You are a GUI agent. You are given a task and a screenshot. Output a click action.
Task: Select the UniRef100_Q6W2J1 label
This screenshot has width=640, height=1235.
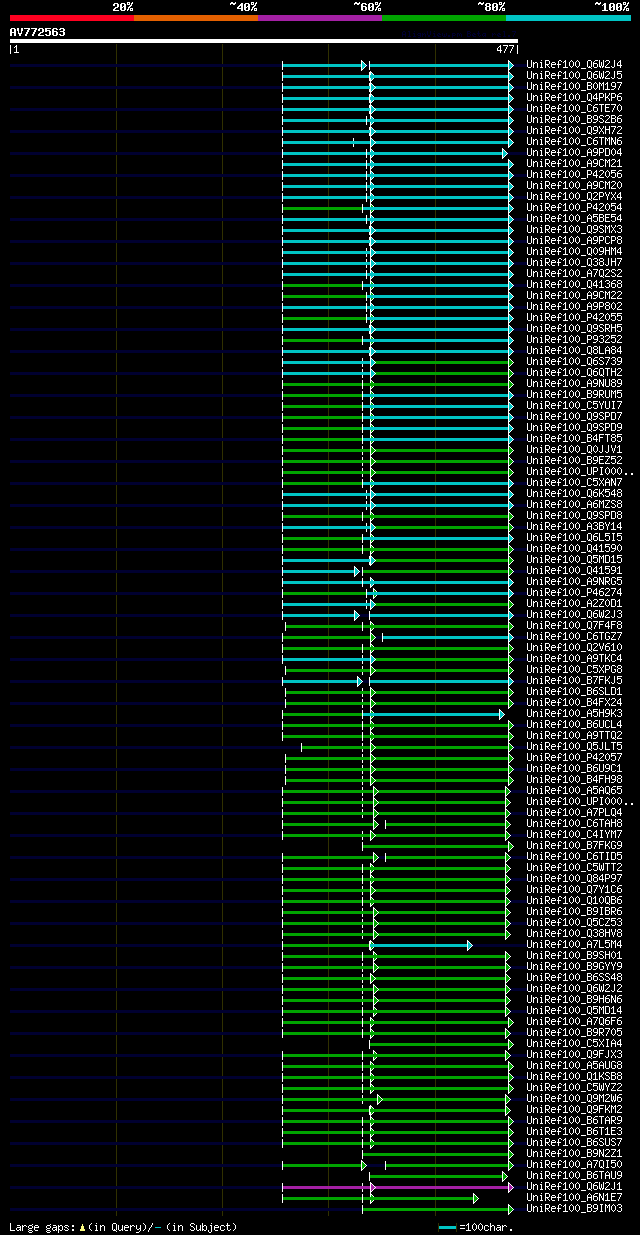click(574, 1187)
